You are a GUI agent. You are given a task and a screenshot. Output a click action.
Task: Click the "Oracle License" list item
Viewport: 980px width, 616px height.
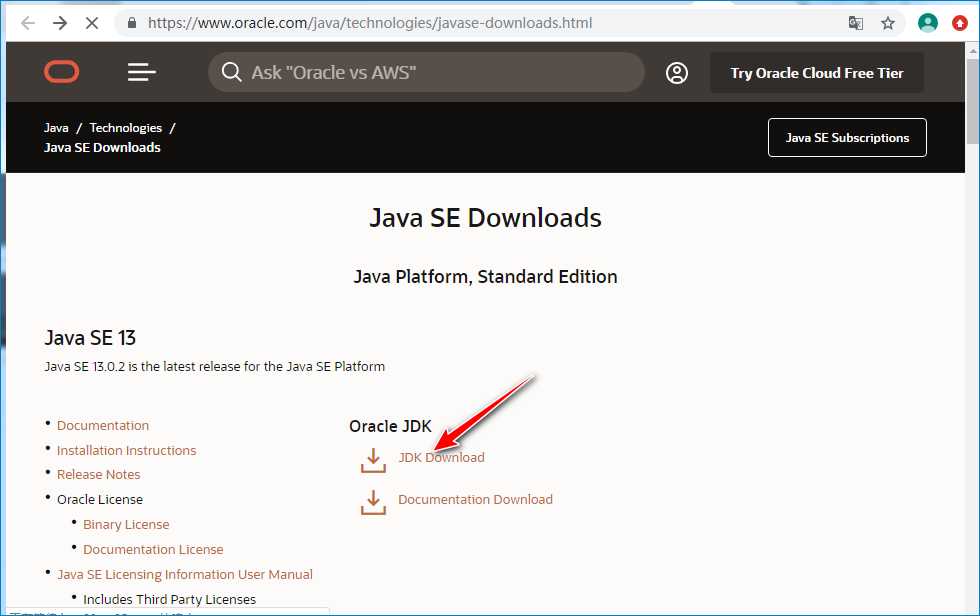click(x=100, y=499)
